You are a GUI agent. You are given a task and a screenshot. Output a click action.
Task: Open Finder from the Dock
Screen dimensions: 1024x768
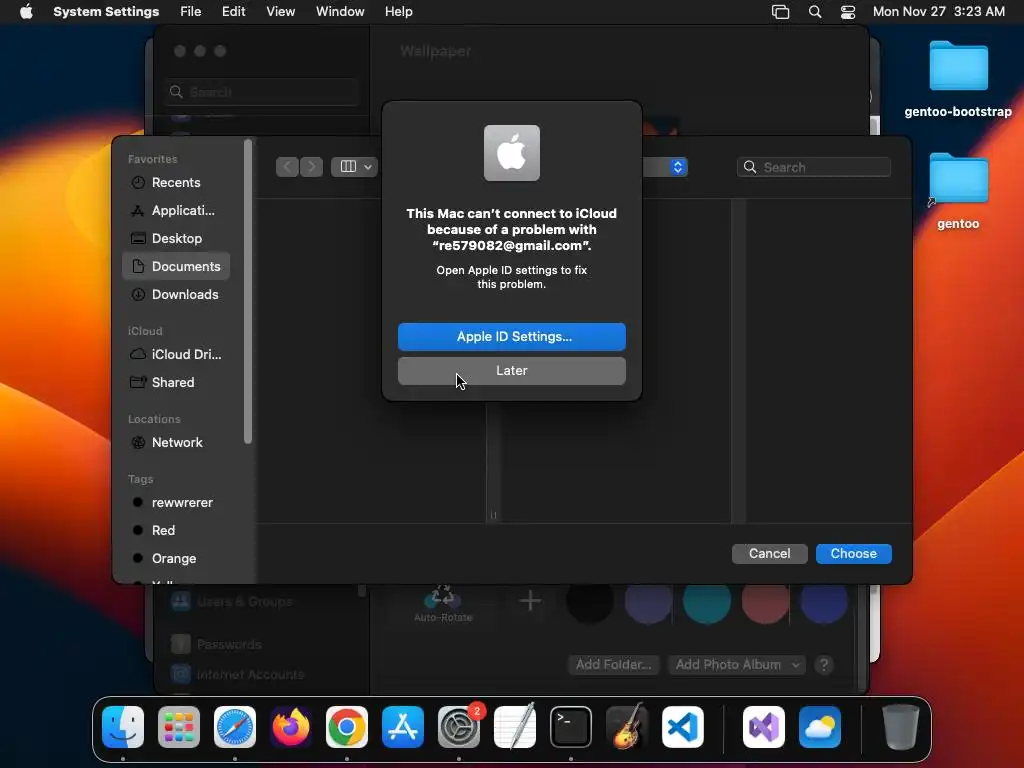point(123,727)
